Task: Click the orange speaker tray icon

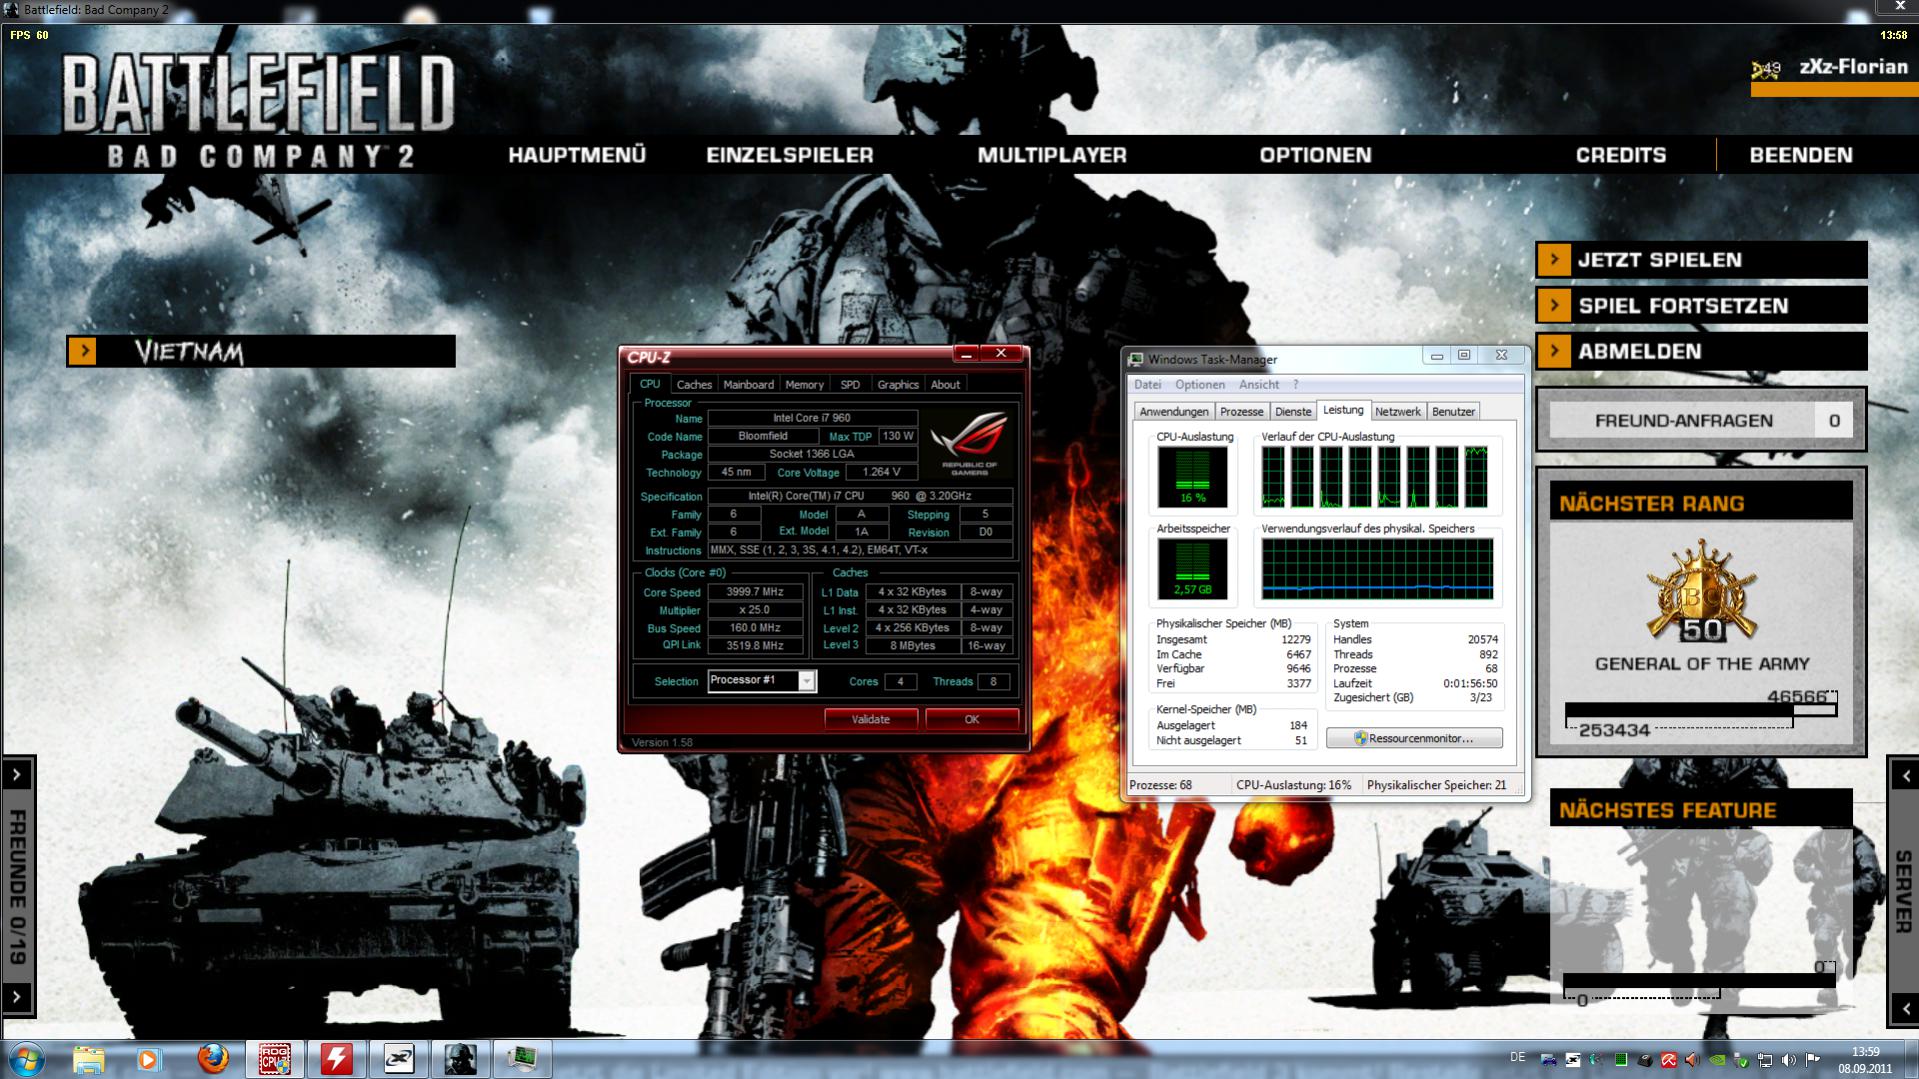Action: coord(1693,1060)
